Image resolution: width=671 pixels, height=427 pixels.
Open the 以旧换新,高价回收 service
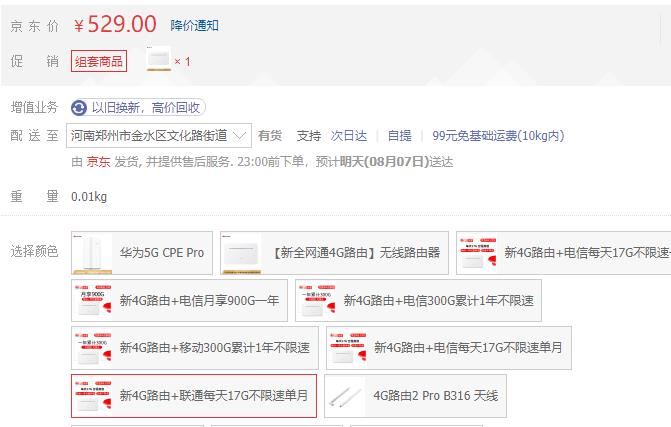click(x=138, y=107)
